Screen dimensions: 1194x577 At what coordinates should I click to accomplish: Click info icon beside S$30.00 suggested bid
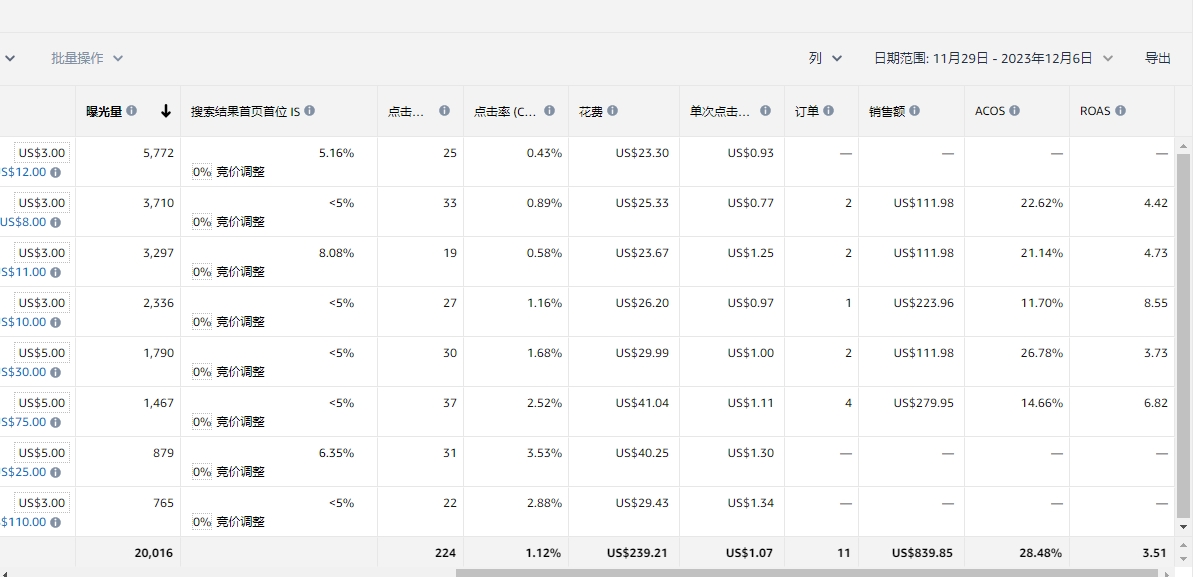(x=56, y=372)
